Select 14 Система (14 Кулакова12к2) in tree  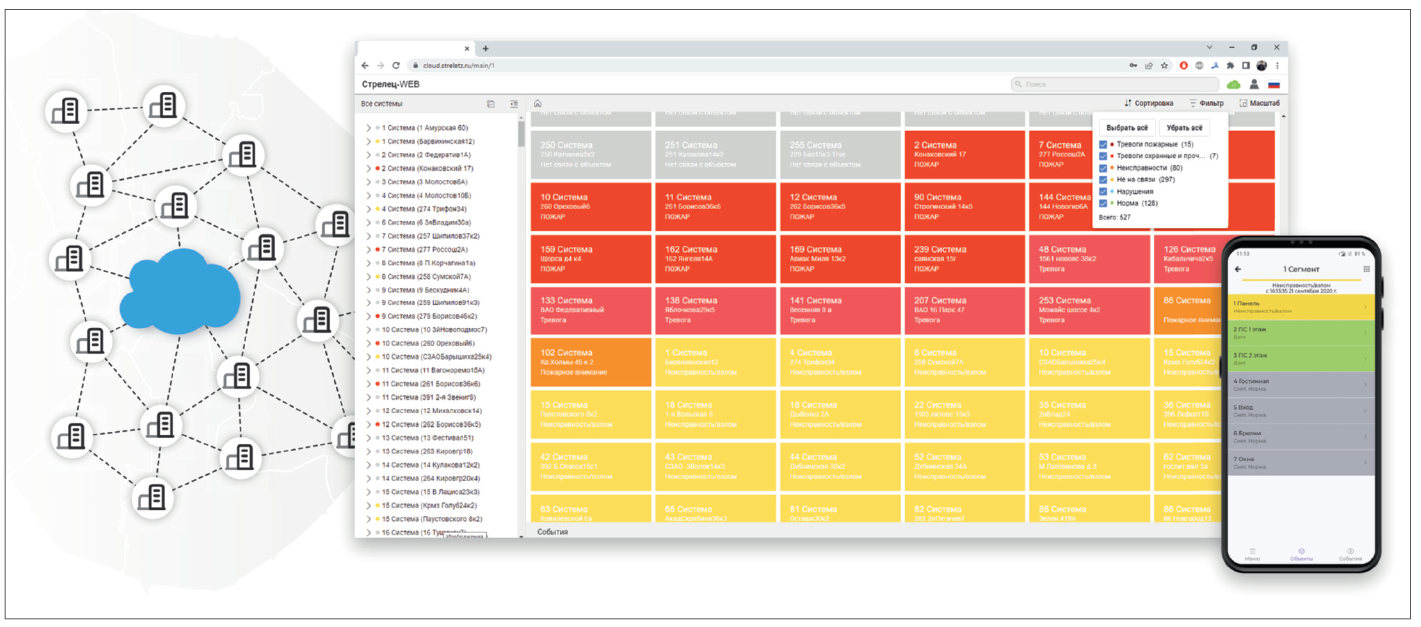pos(431,465)
